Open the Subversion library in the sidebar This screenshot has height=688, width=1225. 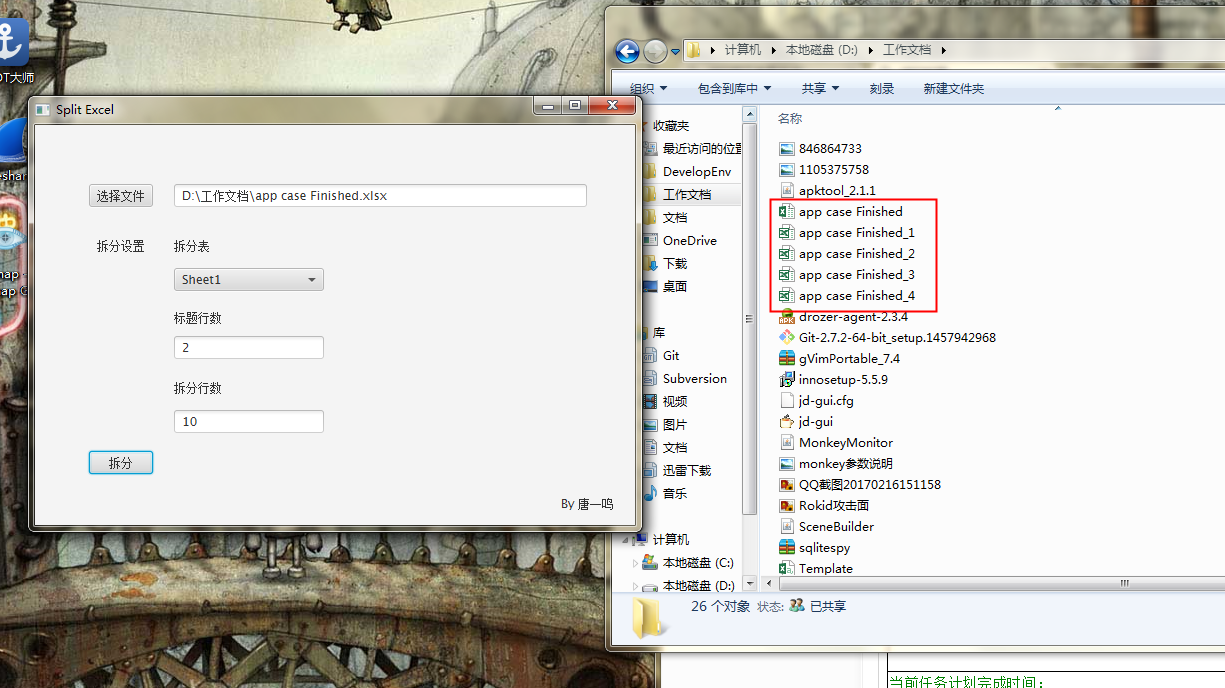685,379
